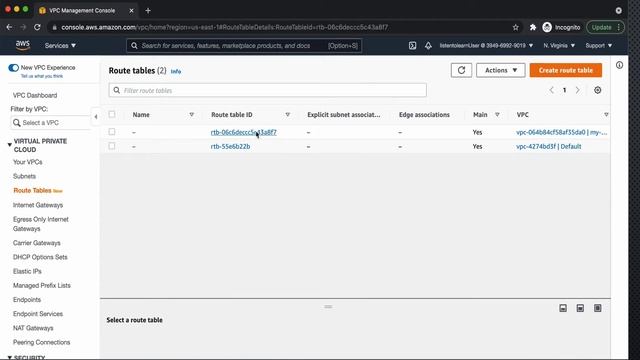Open the CloudShell terminal icon
The image size is (640, 360).
pyautogui.click(x=412, y=46)
